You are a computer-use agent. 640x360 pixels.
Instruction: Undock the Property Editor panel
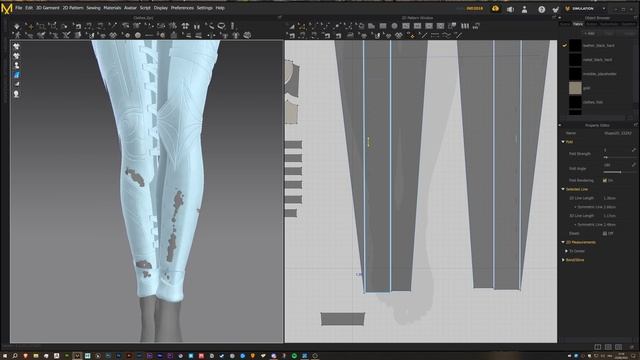[x=636, y=125]
